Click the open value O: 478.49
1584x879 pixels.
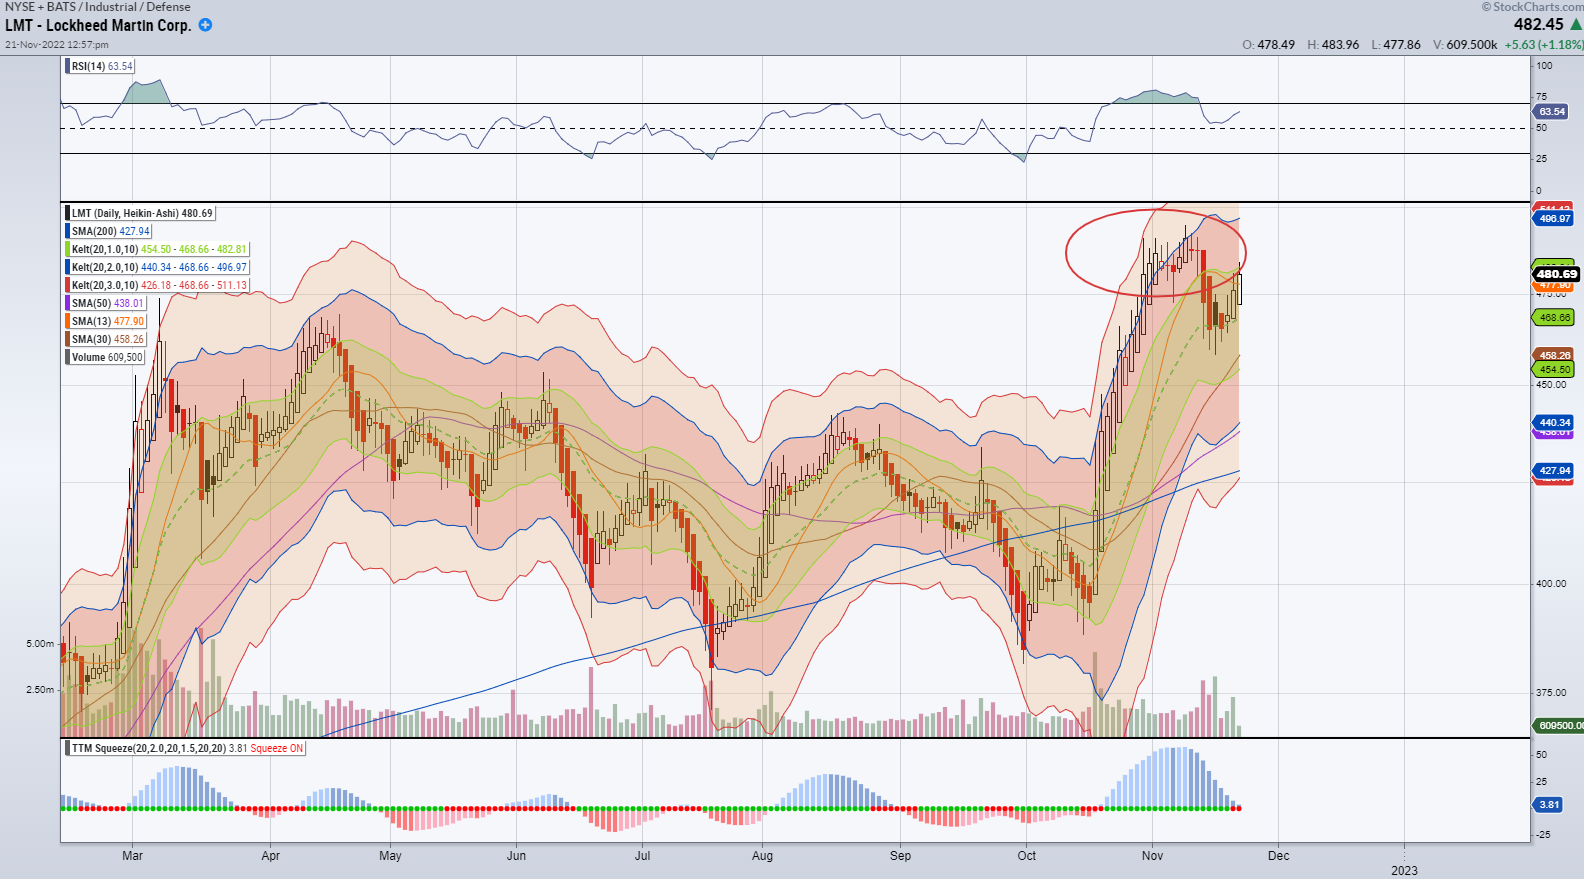1268,45
